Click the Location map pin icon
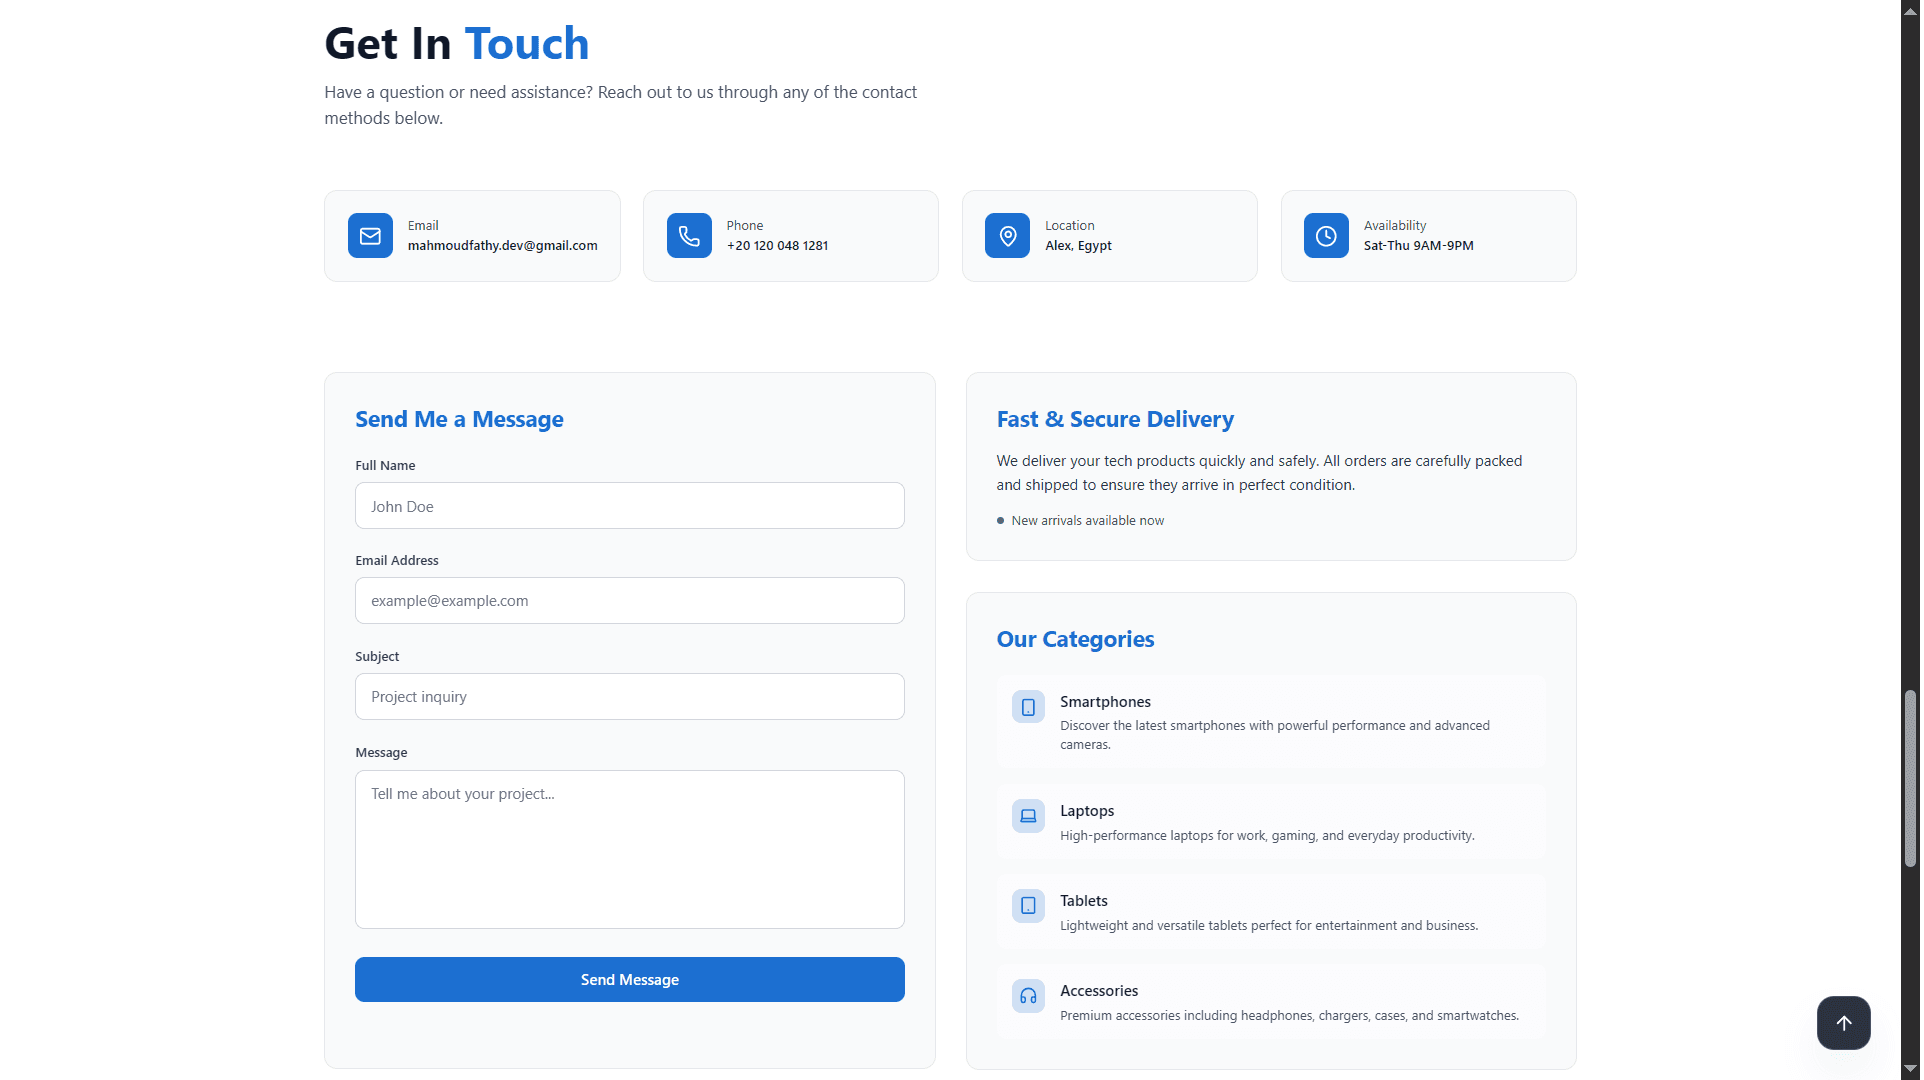 click(1007, 236)
